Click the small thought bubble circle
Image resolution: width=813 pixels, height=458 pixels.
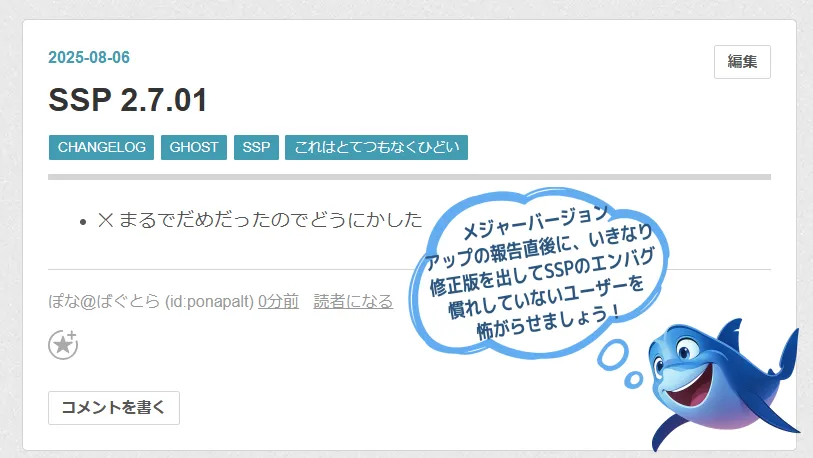(x=634, y=380)
